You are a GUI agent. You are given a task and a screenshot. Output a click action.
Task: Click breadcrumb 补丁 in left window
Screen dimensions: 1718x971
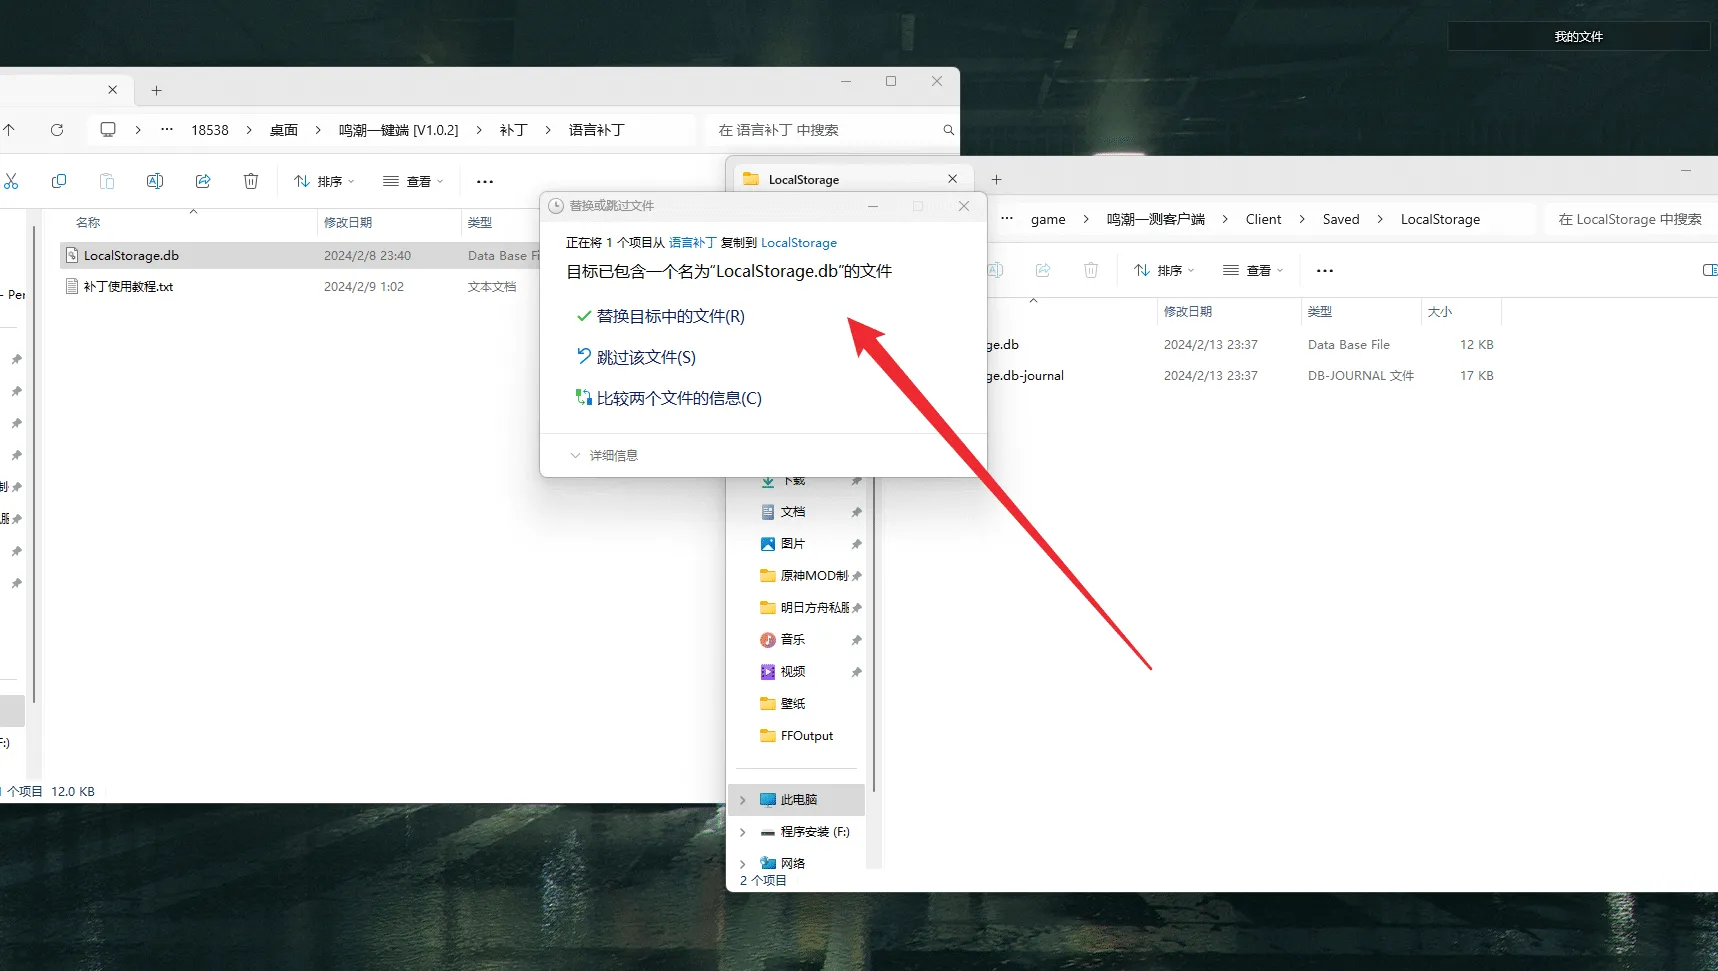click(x=513, y=130)
